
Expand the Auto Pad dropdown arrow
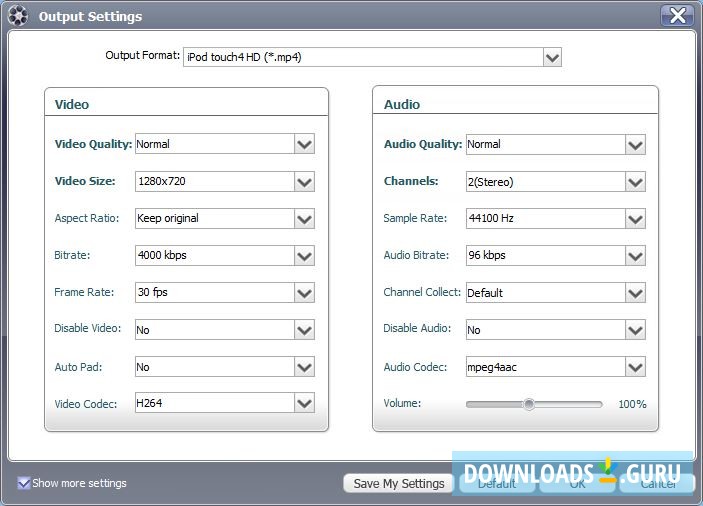[x=304, y=367]
